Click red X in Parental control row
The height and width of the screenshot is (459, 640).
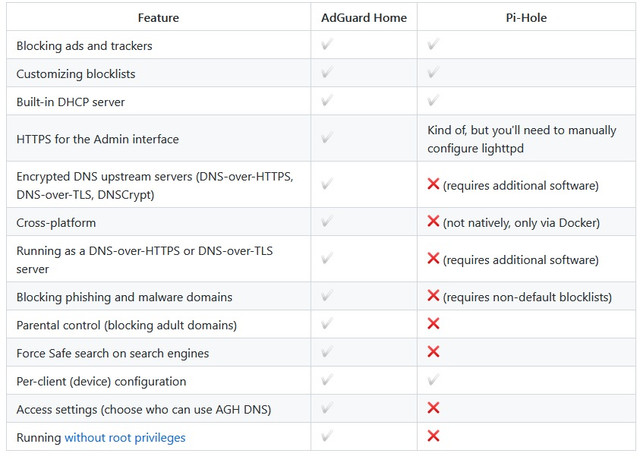pyautogui.click(x=433, y=325)
